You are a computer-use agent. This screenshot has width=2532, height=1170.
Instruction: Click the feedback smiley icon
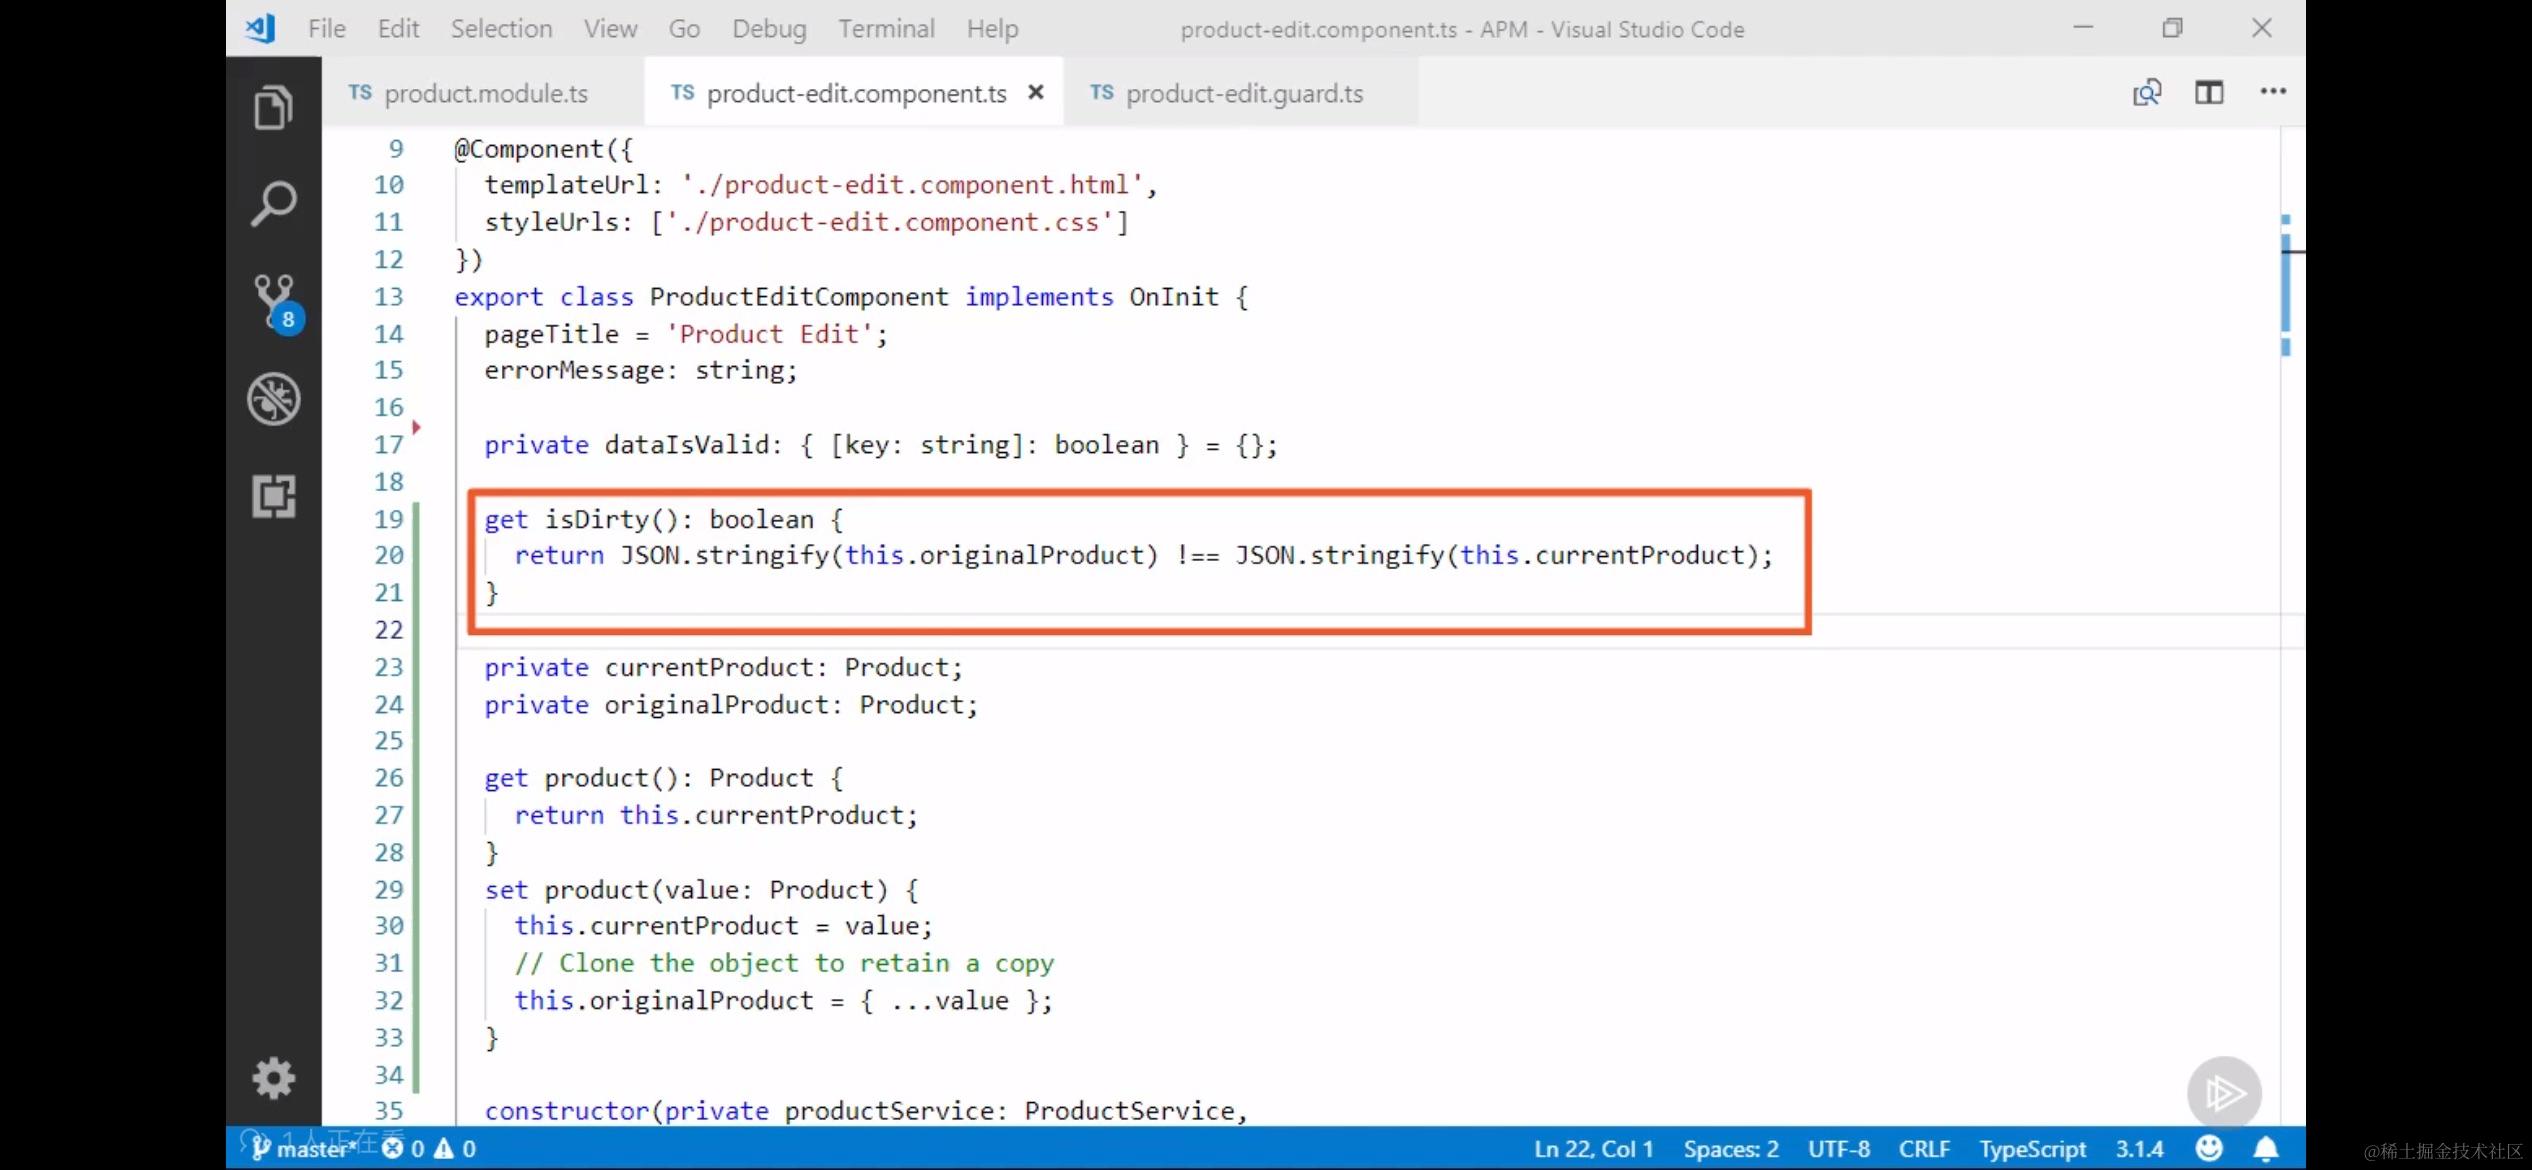2209,1149
